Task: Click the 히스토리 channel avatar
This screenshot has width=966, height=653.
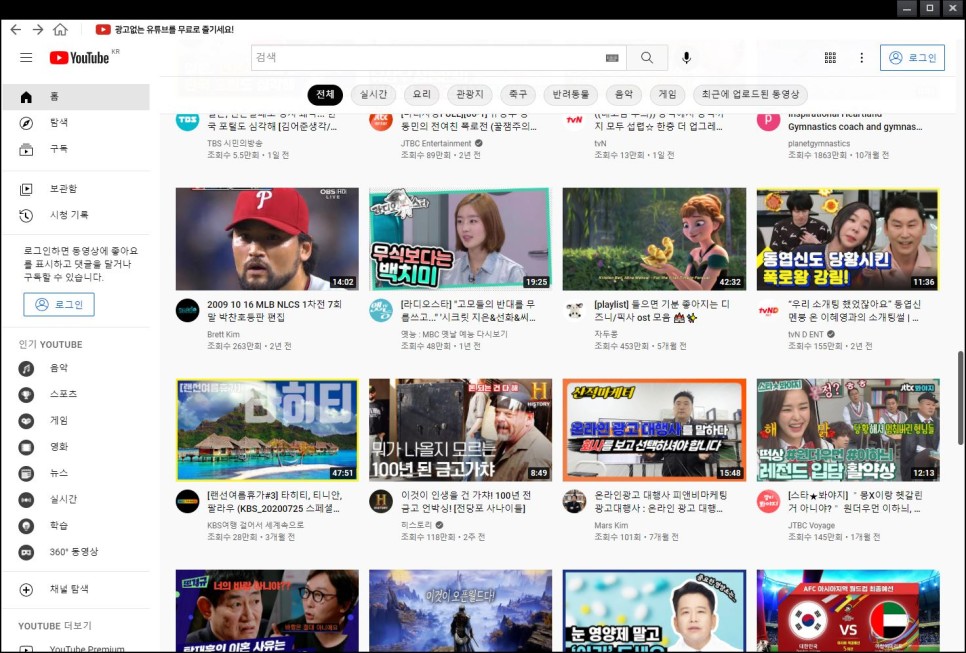Action: [x=381, y=501]
